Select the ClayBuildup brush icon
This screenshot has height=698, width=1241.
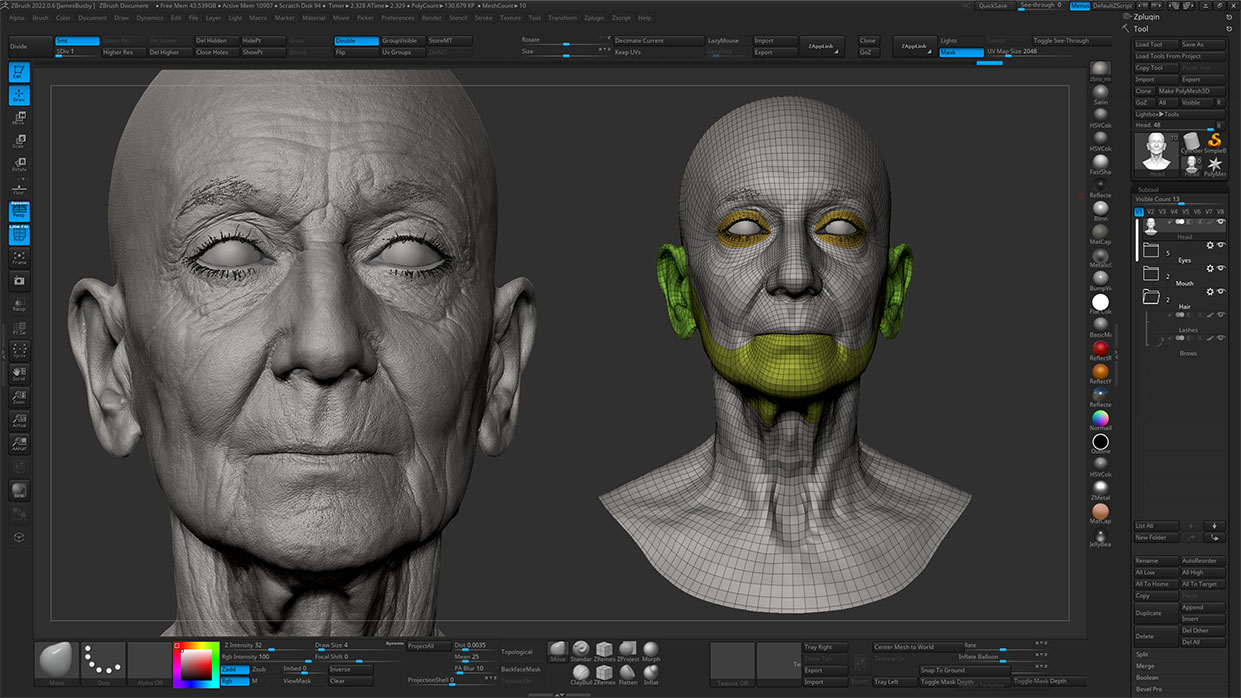point(581,674)
